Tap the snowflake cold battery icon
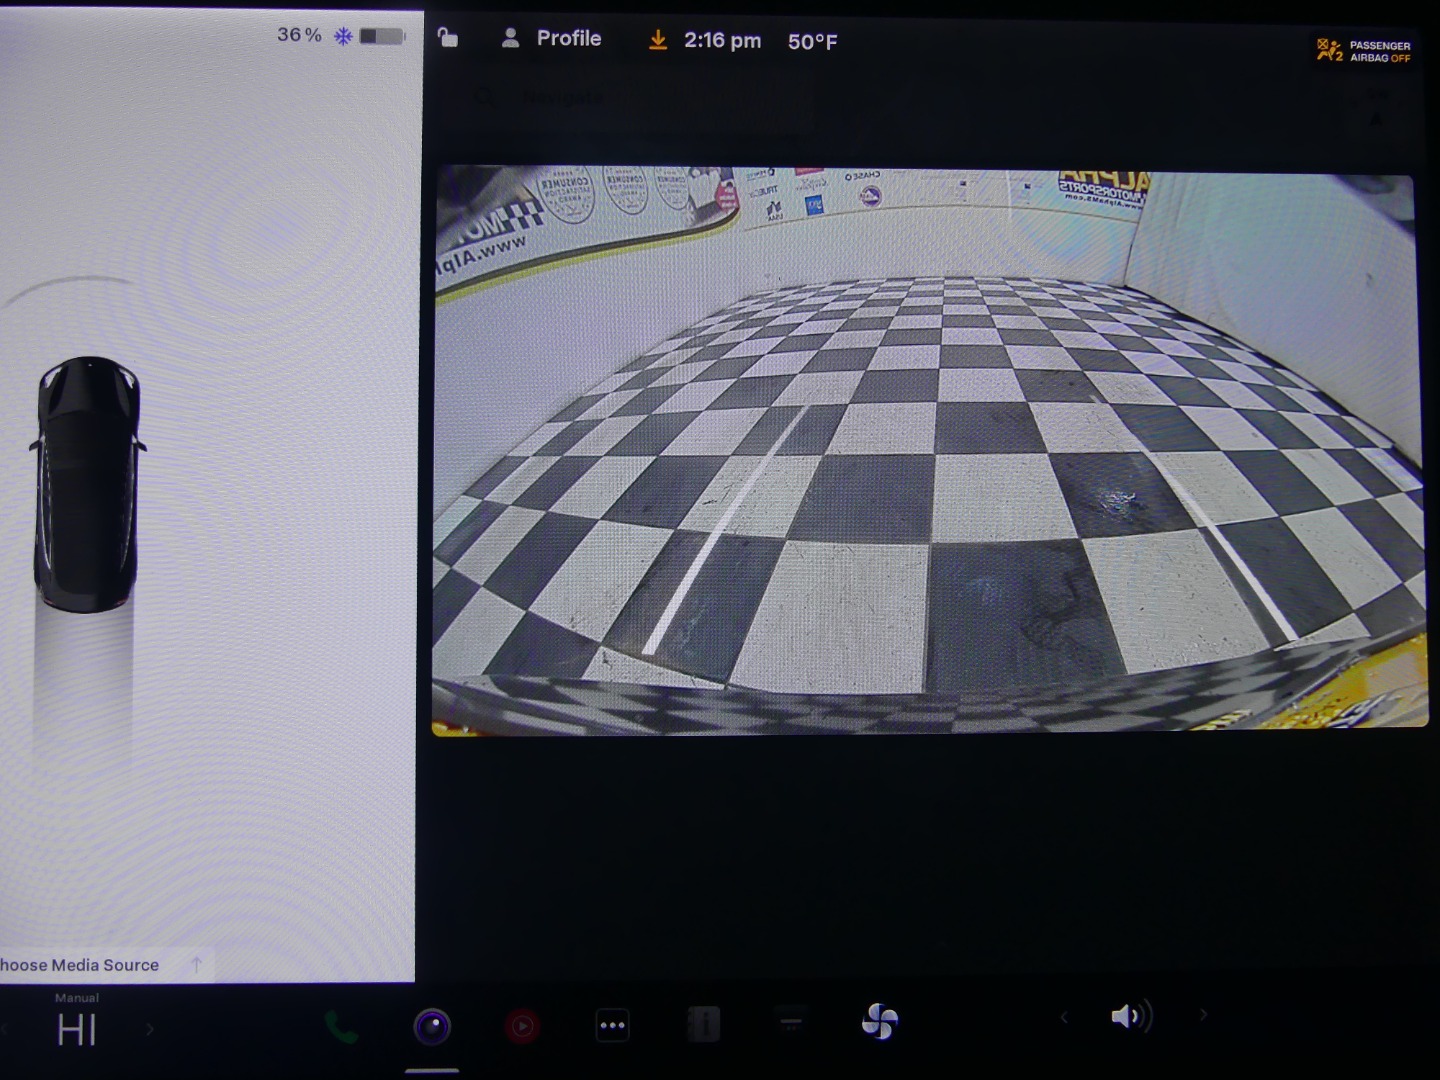1440x1080 pixels. pyautogui.click(x=343, y=37)
